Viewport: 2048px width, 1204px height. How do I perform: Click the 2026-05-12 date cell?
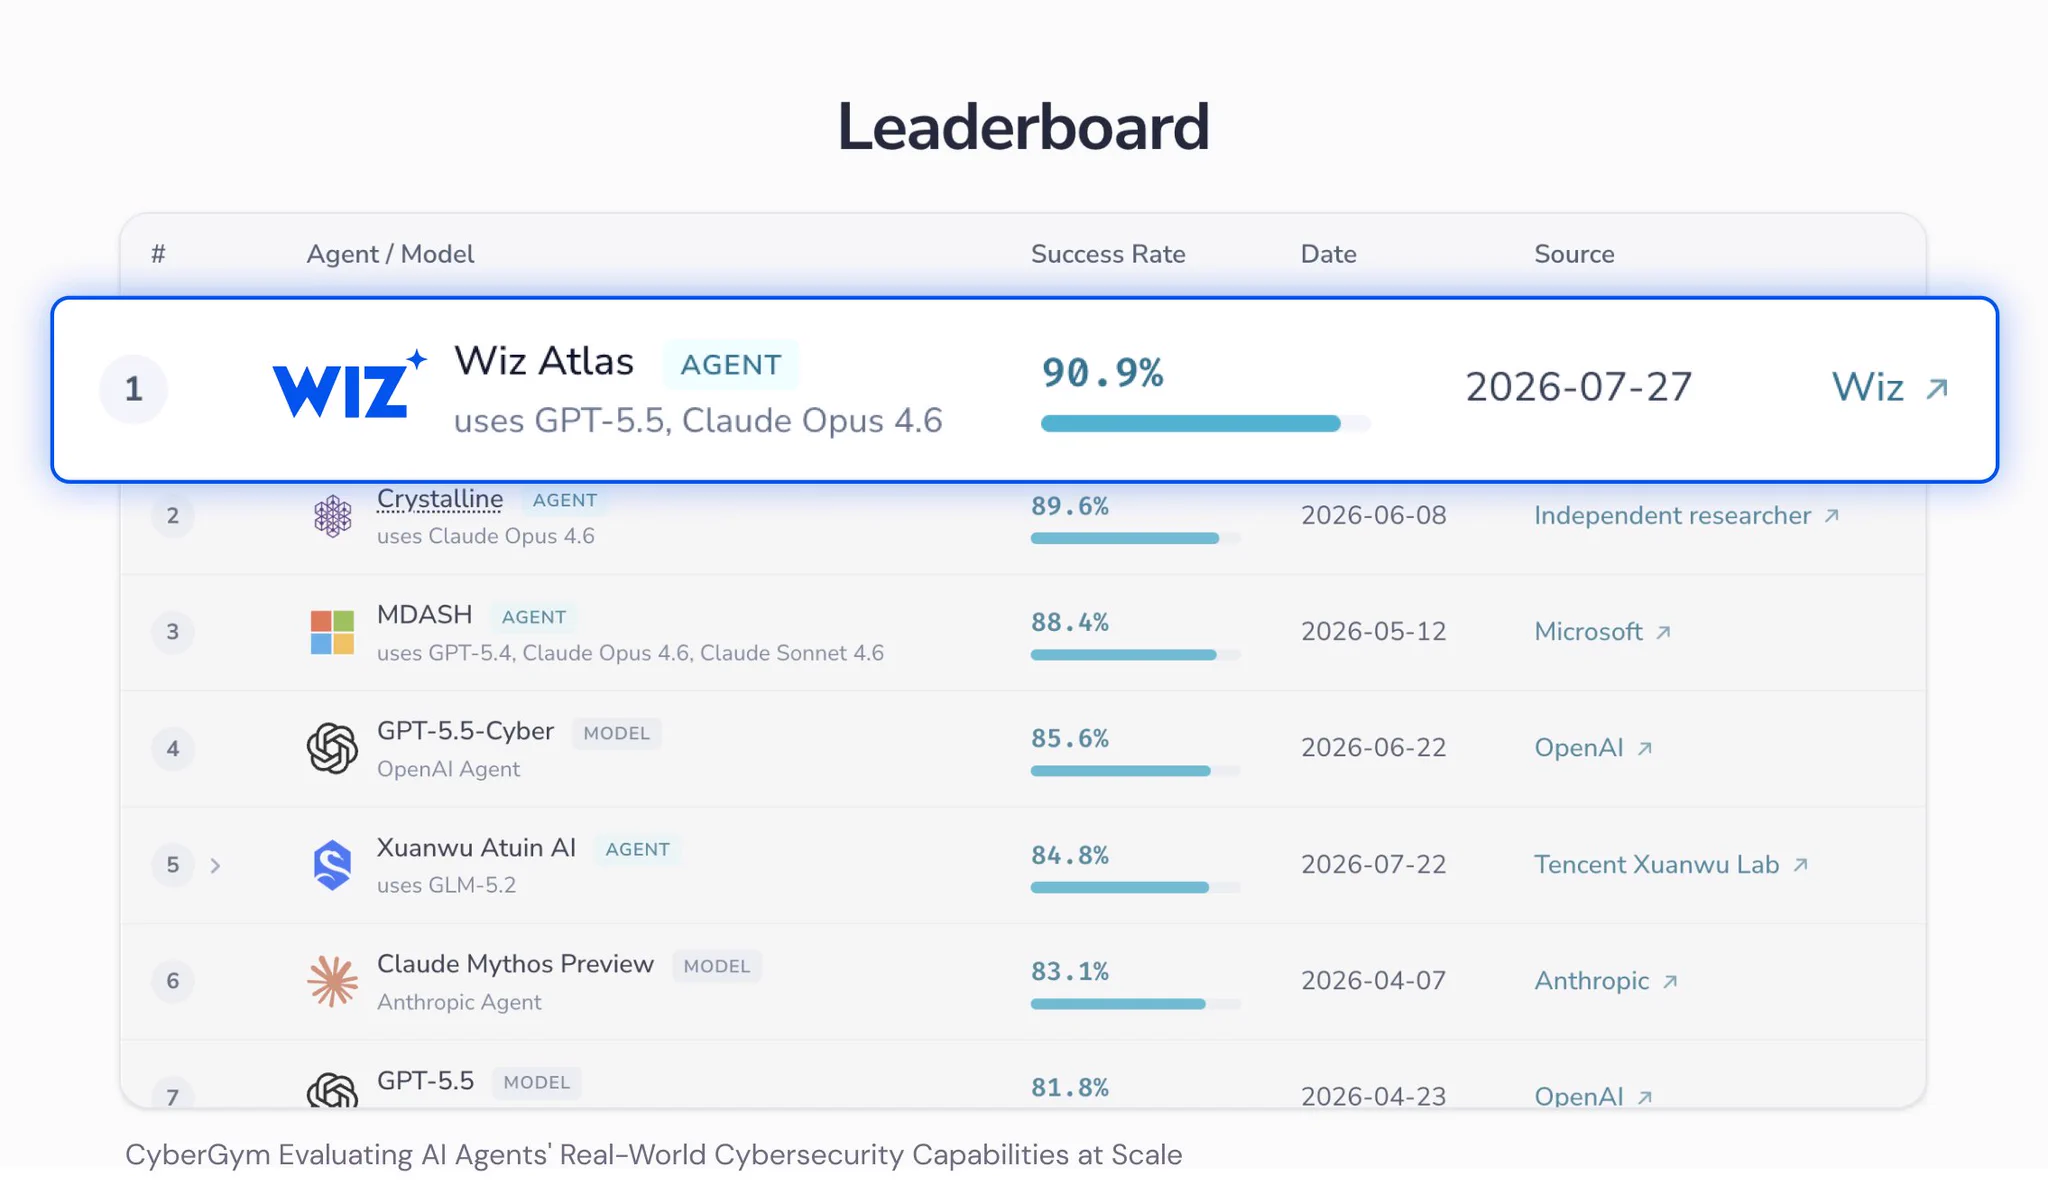click(1374, 632)
